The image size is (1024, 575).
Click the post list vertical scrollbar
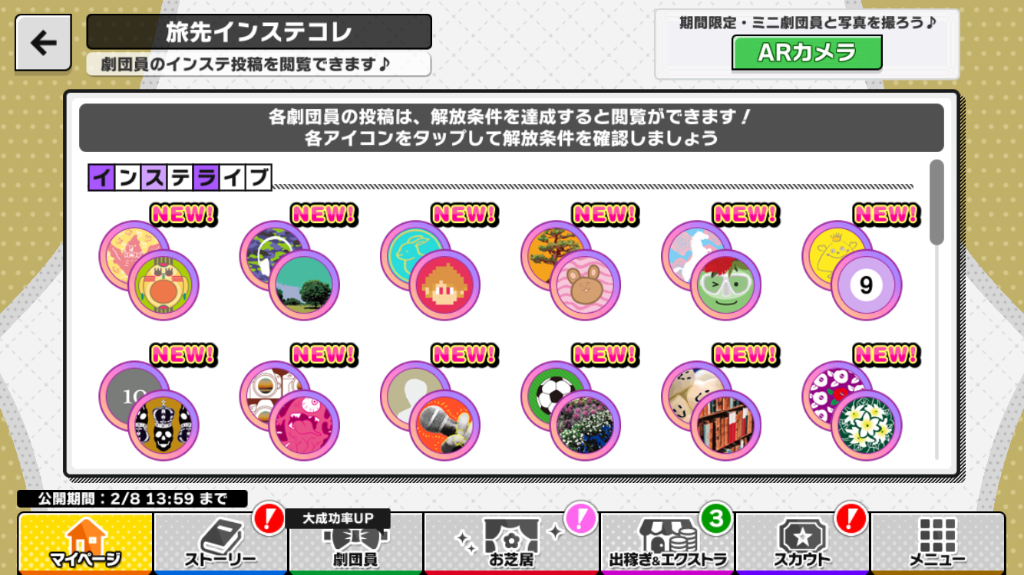coord(936,308)
